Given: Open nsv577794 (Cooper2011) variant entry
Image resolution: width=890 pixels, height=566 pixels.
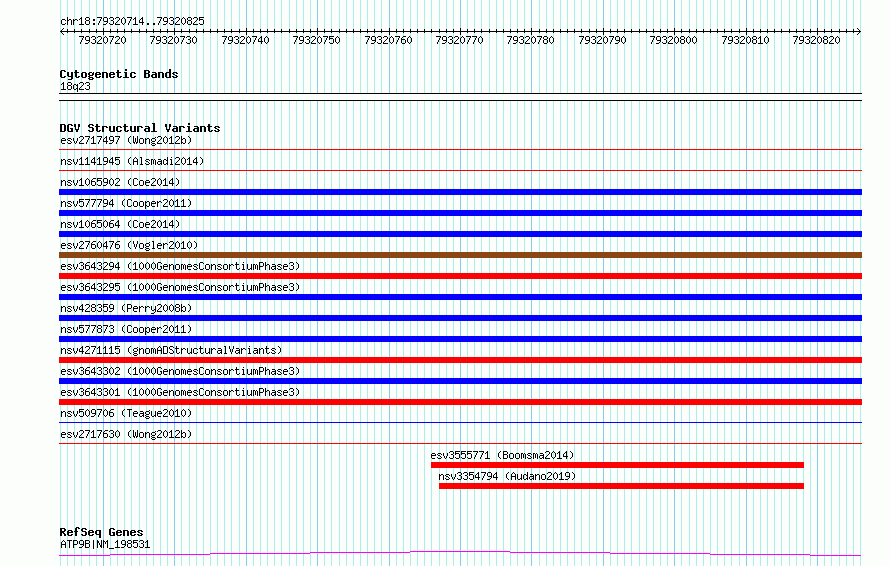Looking at the screenshot, I should 126,203.
